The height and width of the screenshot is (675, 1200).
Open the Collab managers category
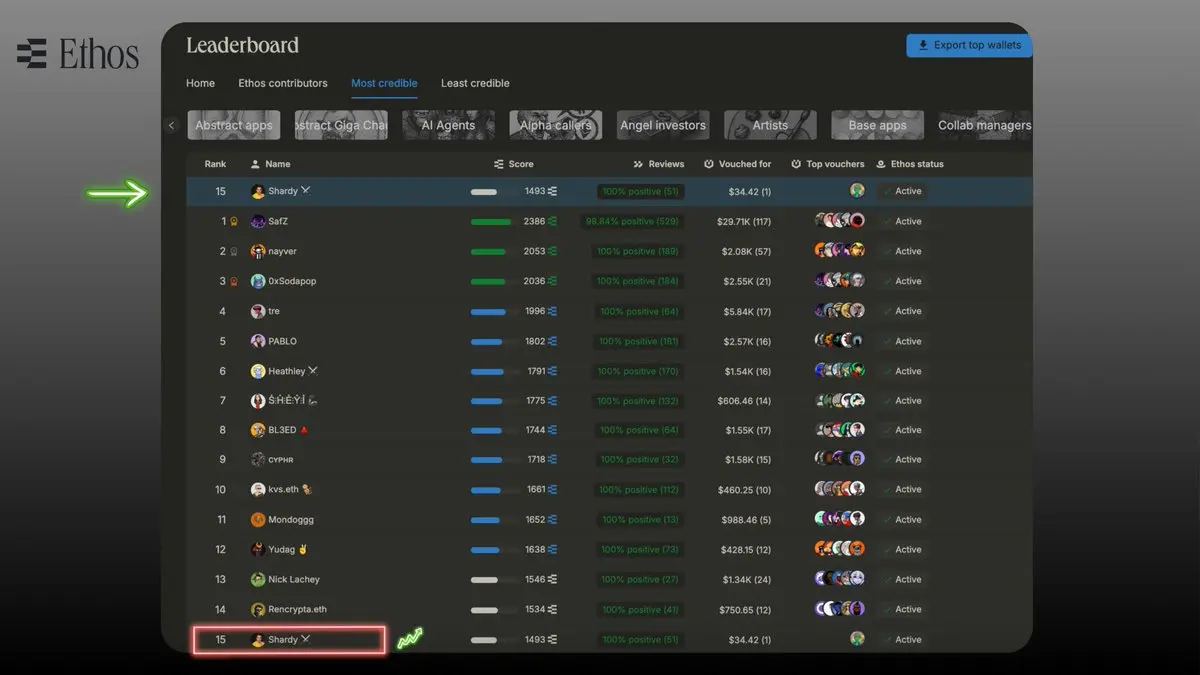click(x=984, y=125)
